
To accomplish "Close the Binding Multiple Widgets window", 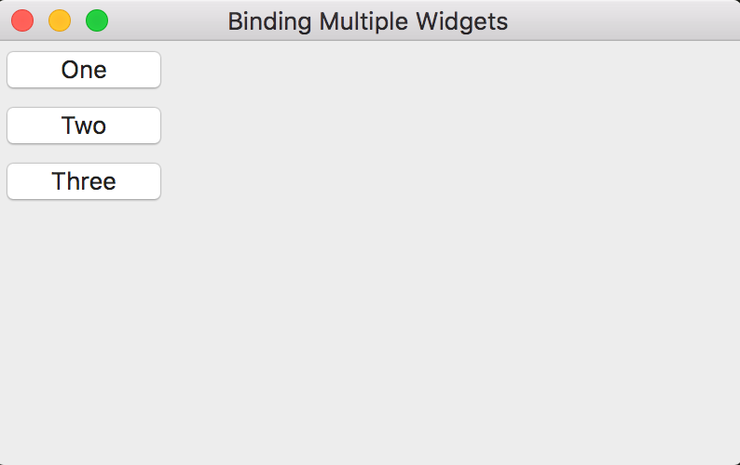I will point(22,20).
